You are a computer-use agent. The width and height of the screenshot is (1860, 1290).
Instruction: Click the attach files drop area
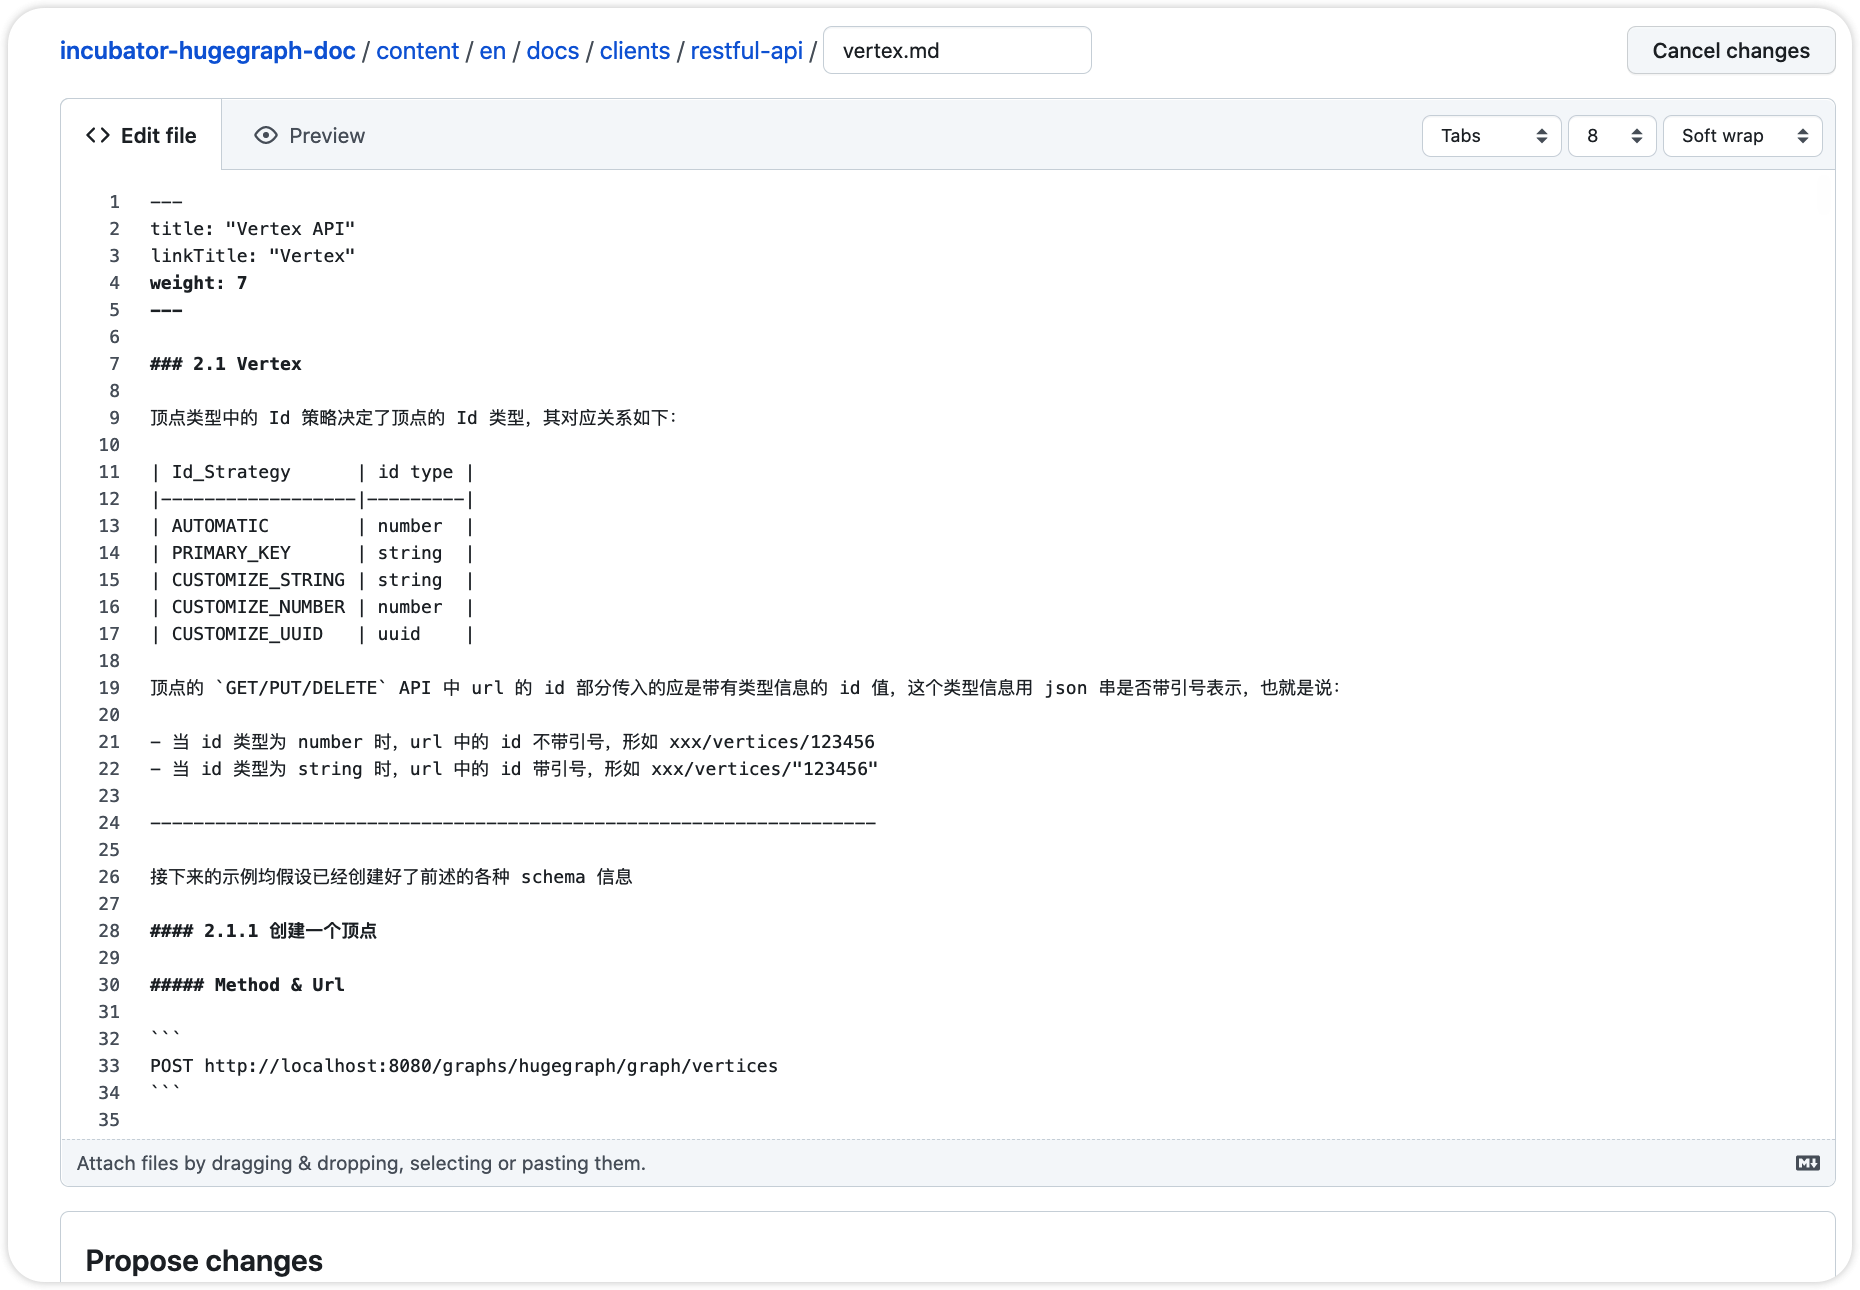tap(361, 1163)
